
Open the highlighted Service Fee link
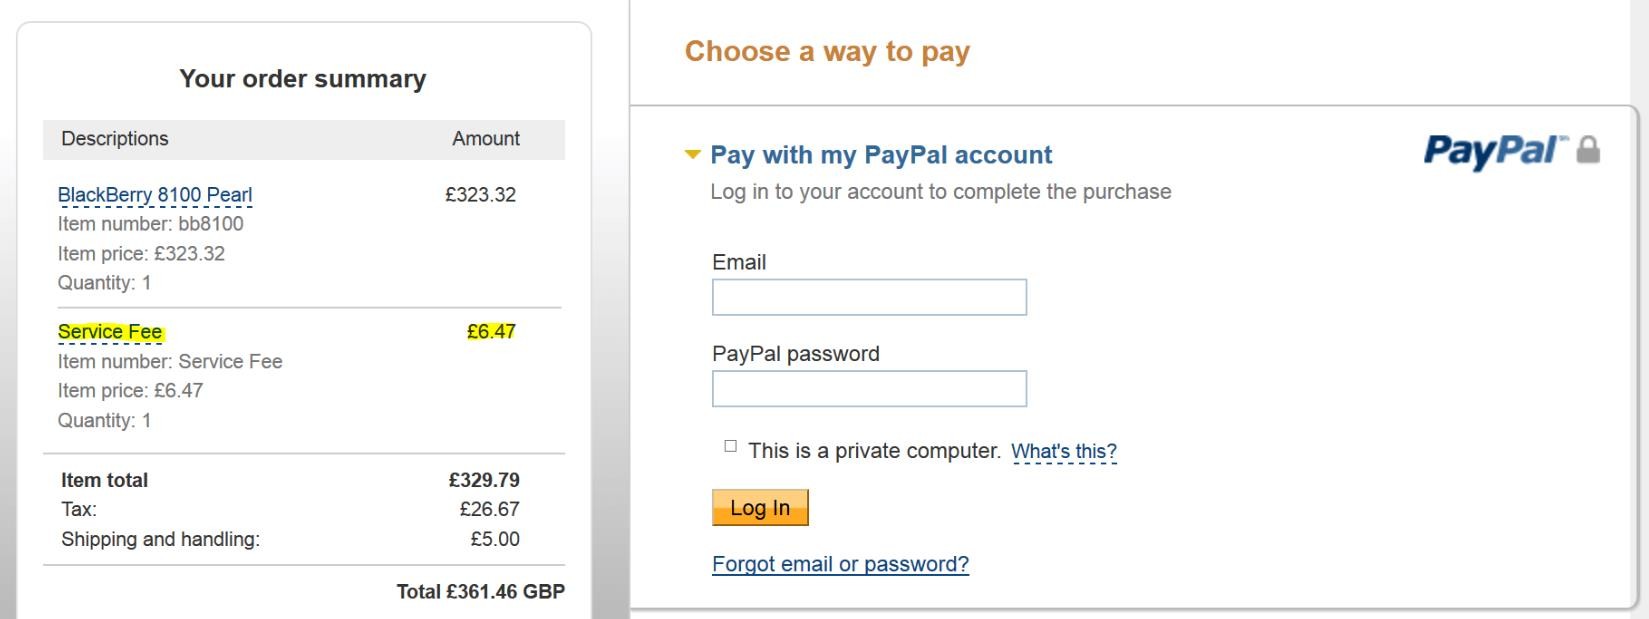[110, 332]
